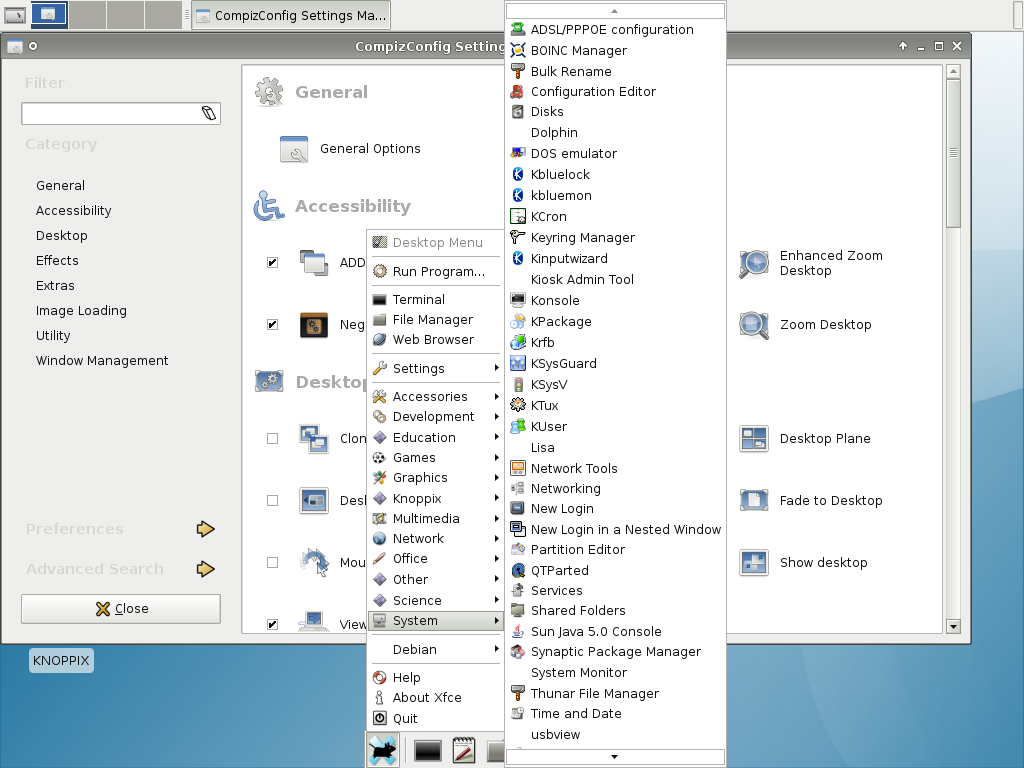Image resolution: width=1024 pixels, height=768 pixels.
Task: Open Keyring Manager from System submenu
Action: coord(615,238)
